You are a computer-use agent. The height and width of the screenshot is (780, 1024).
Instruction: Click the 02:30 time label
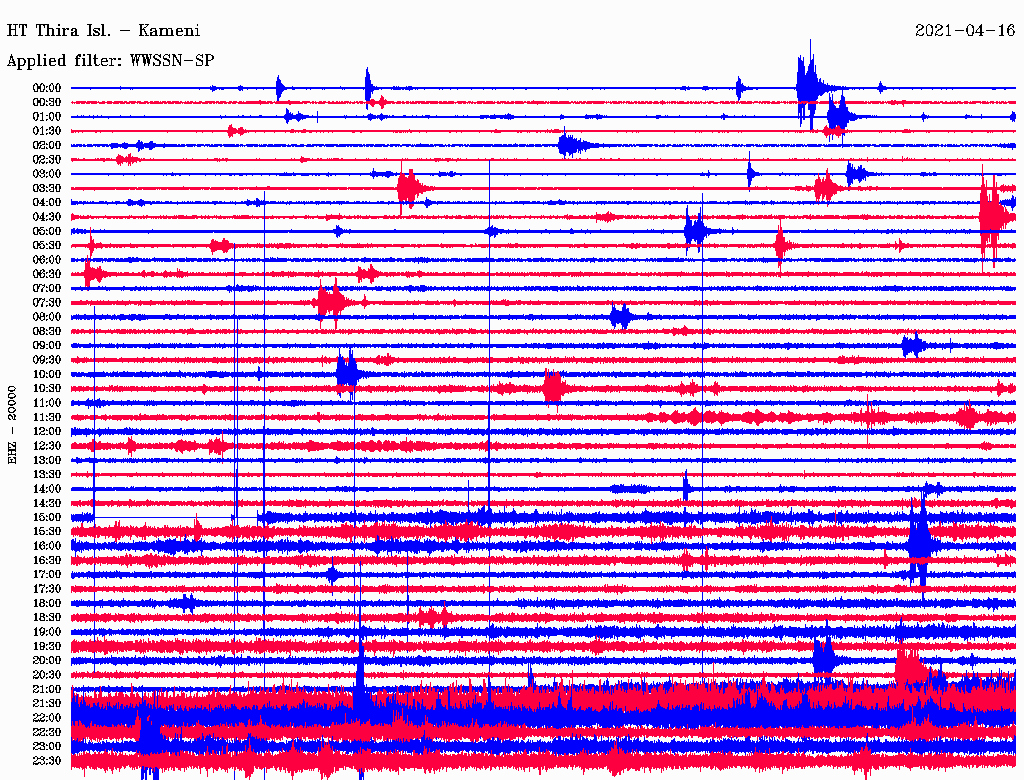coord(47,159)
